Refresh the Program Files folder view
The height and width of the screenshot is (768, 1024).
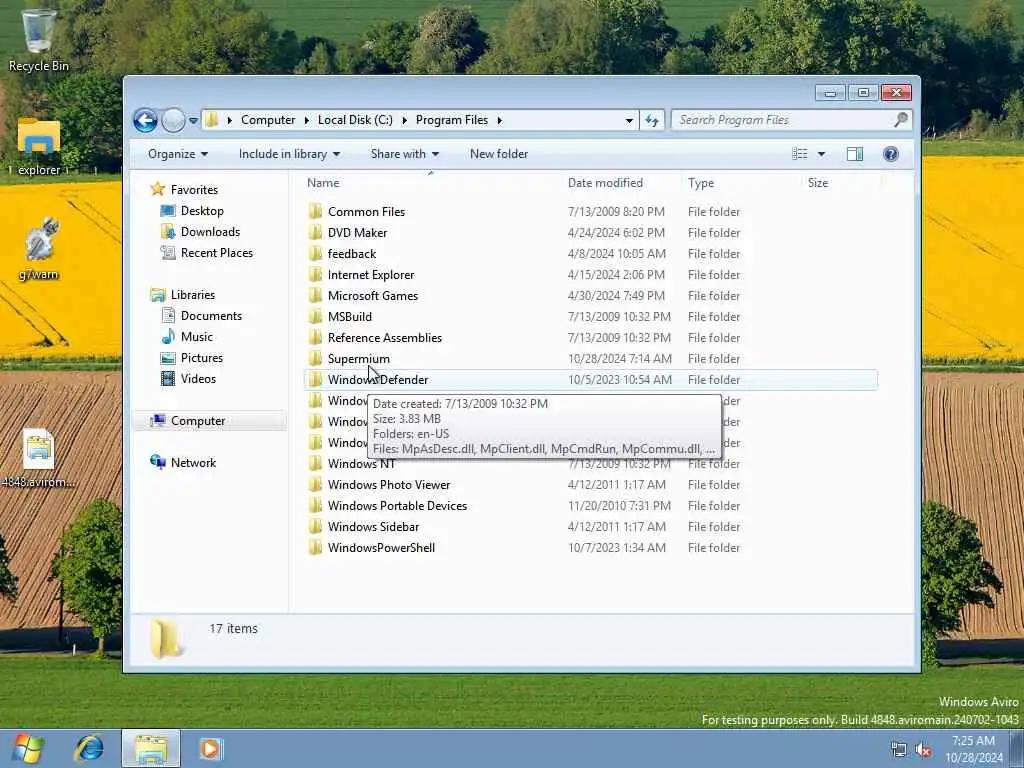(652, 120)
